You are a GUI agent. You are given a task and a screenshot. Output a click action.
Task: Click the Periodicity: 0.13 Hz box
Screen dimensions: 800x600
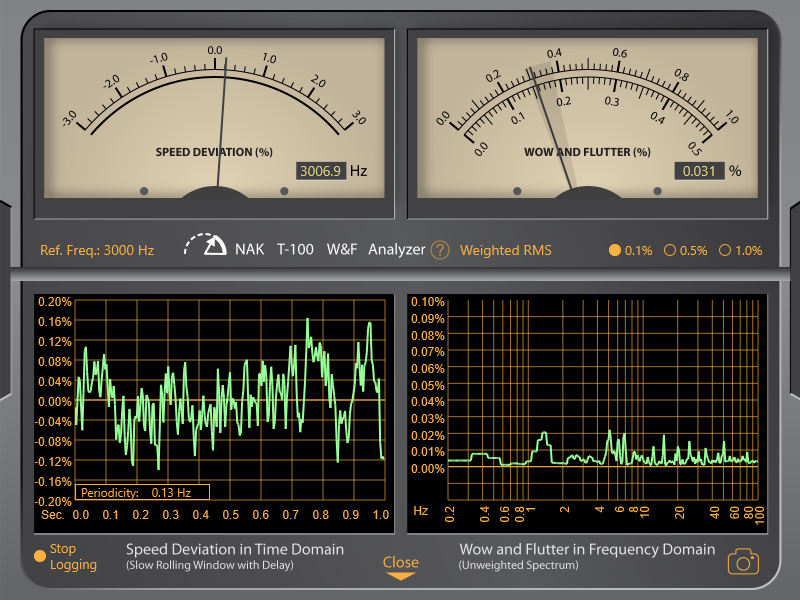[x=142, y=492]
